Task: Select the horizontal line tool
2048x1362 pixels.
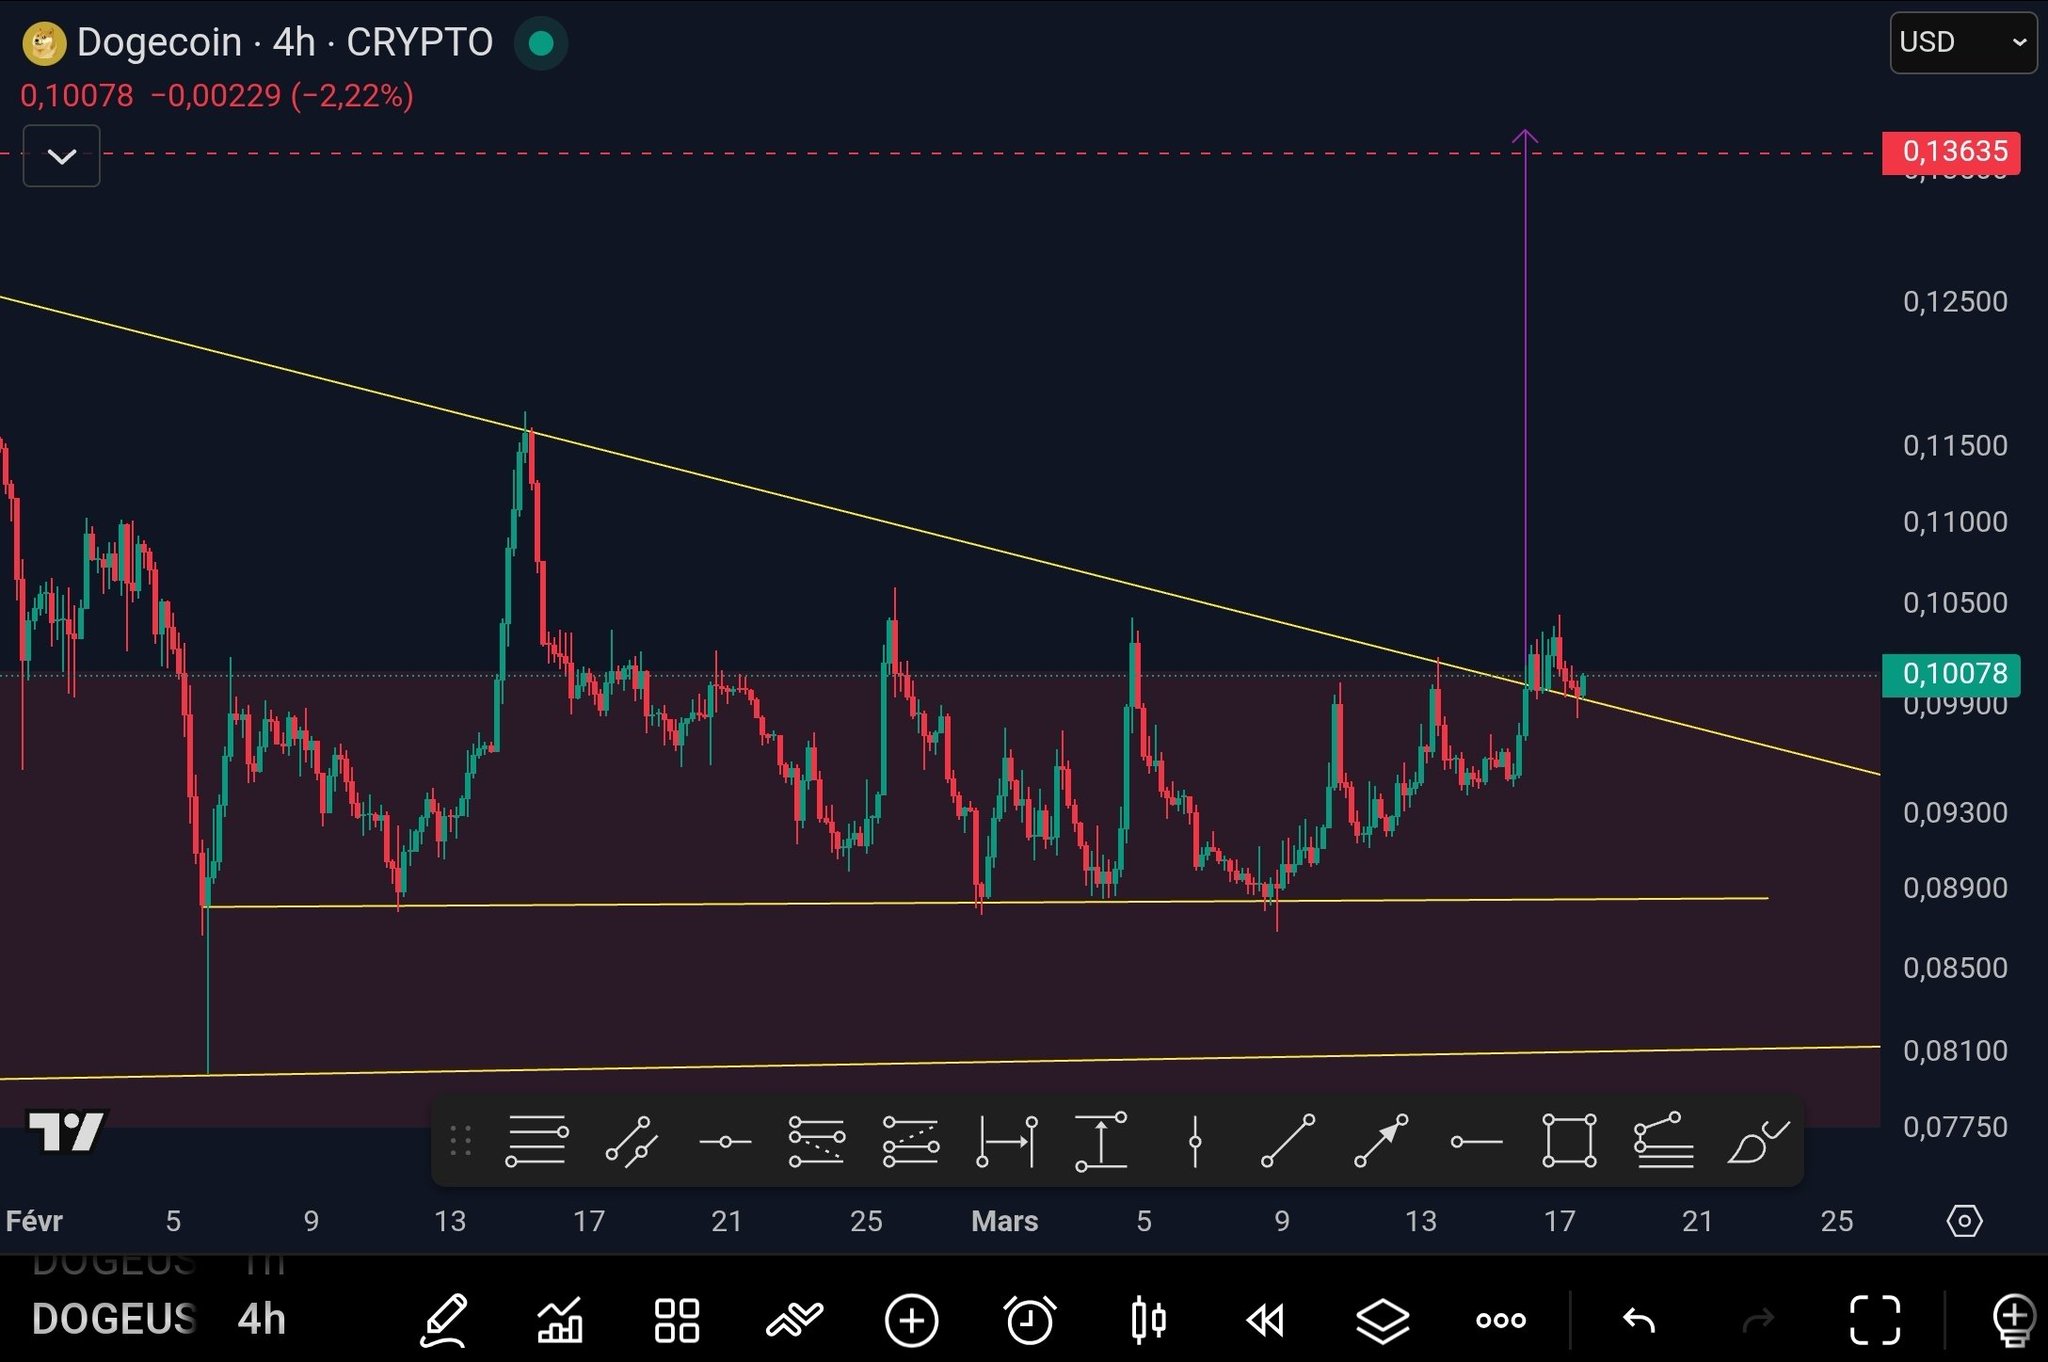Action: point(725,1141)
